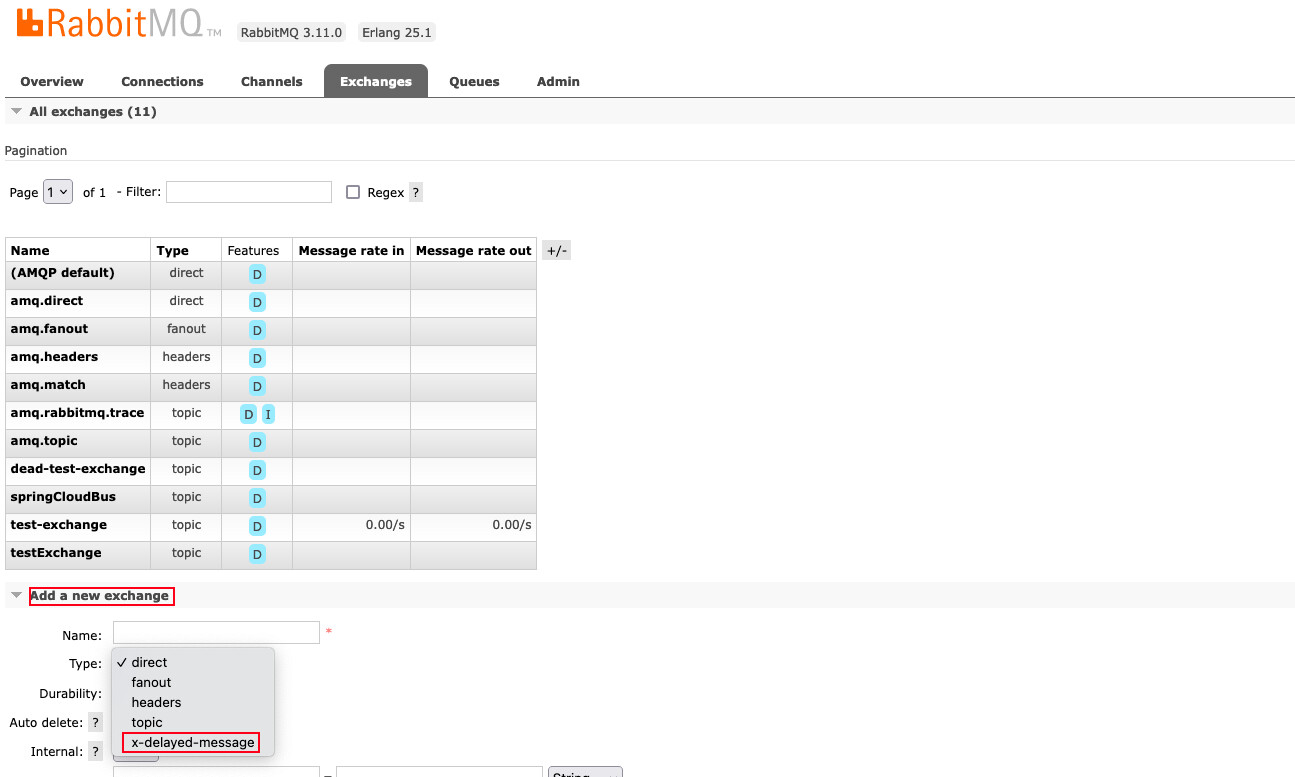
Task: Click the D badge for test-exchange
Action: coord(257,526)
